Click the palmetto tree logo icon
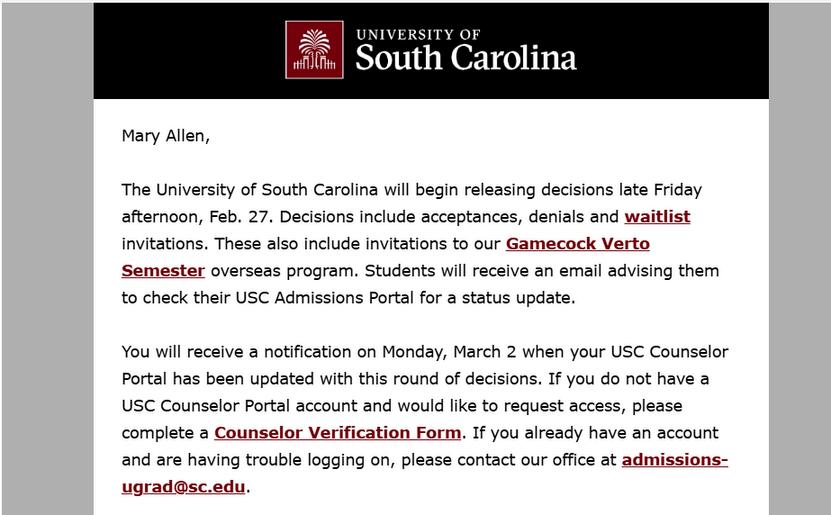This screenshot has height=515, width=831. click(314, 50)
